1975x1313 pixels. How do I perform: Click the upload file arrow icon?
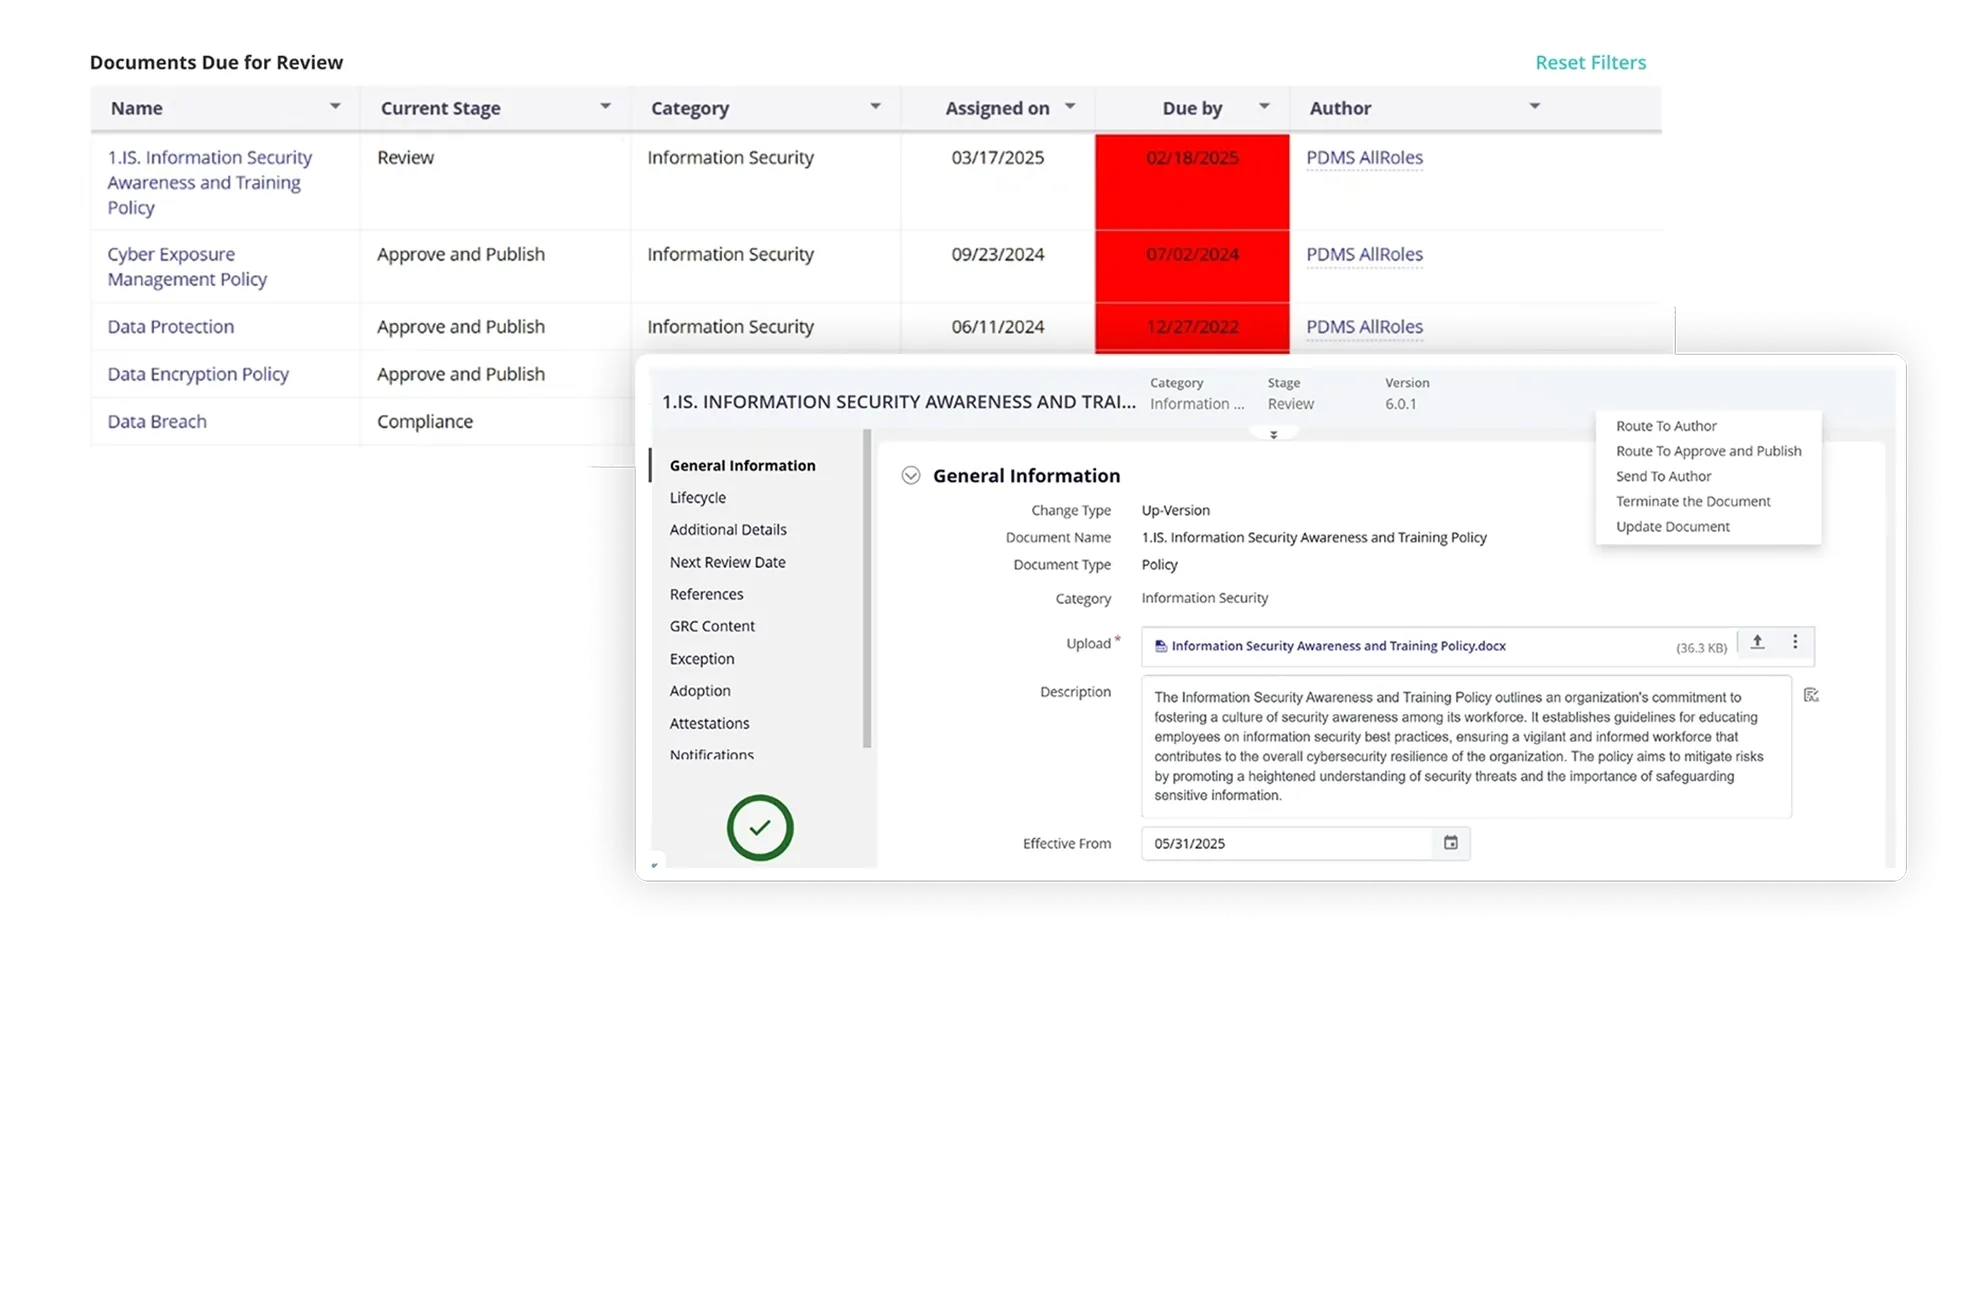(1757, 643)
